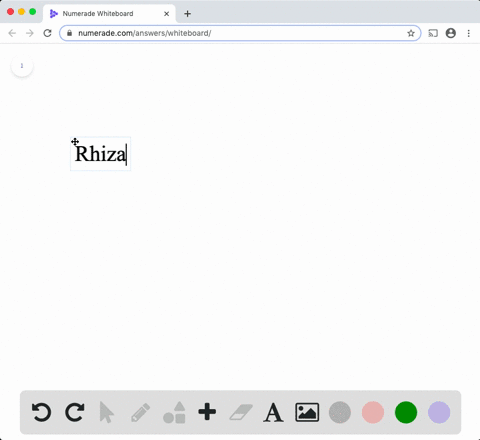
Task: Click the page 1 indicator circle
Action: point(22,66)
